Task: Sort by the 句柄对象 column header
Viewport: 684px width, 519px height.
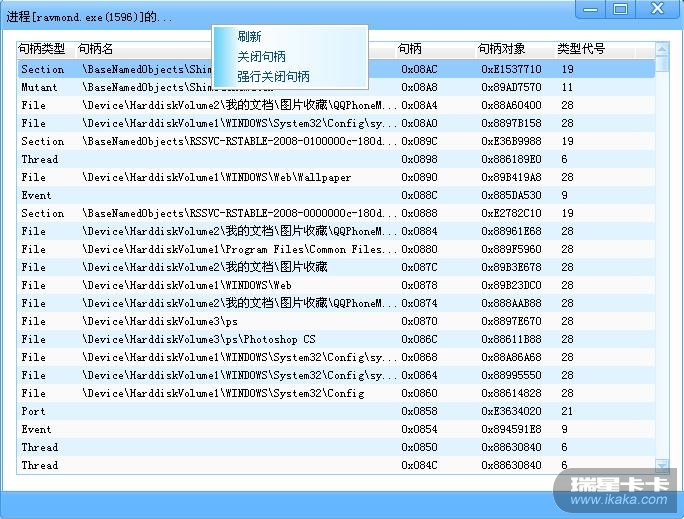Action: [x=515, y=49]
